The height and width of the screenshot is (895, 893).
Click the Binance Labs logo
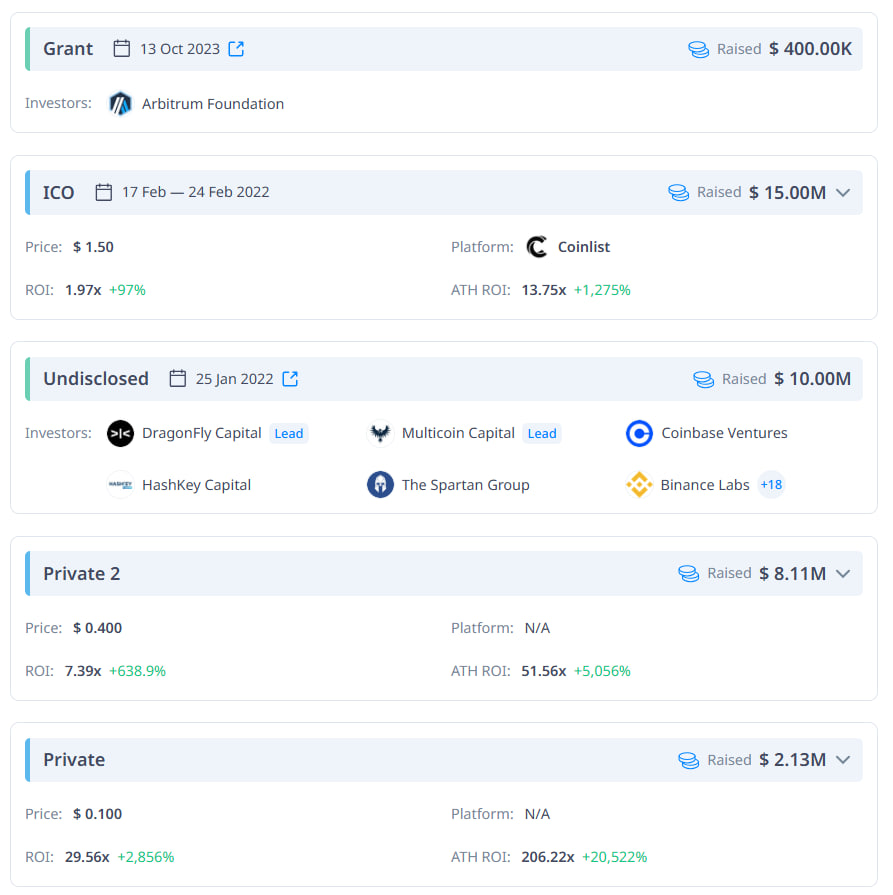pyautogui.click(x=639, y=485)
